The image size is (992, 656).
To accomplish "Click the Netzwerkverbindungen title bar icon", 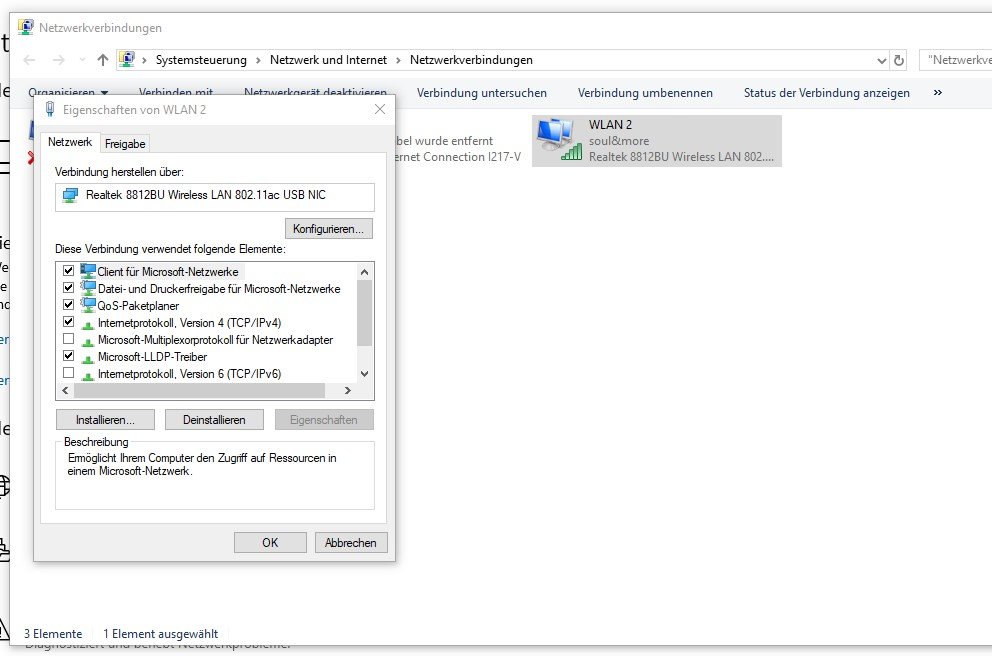I will click(x=25, y=27).
